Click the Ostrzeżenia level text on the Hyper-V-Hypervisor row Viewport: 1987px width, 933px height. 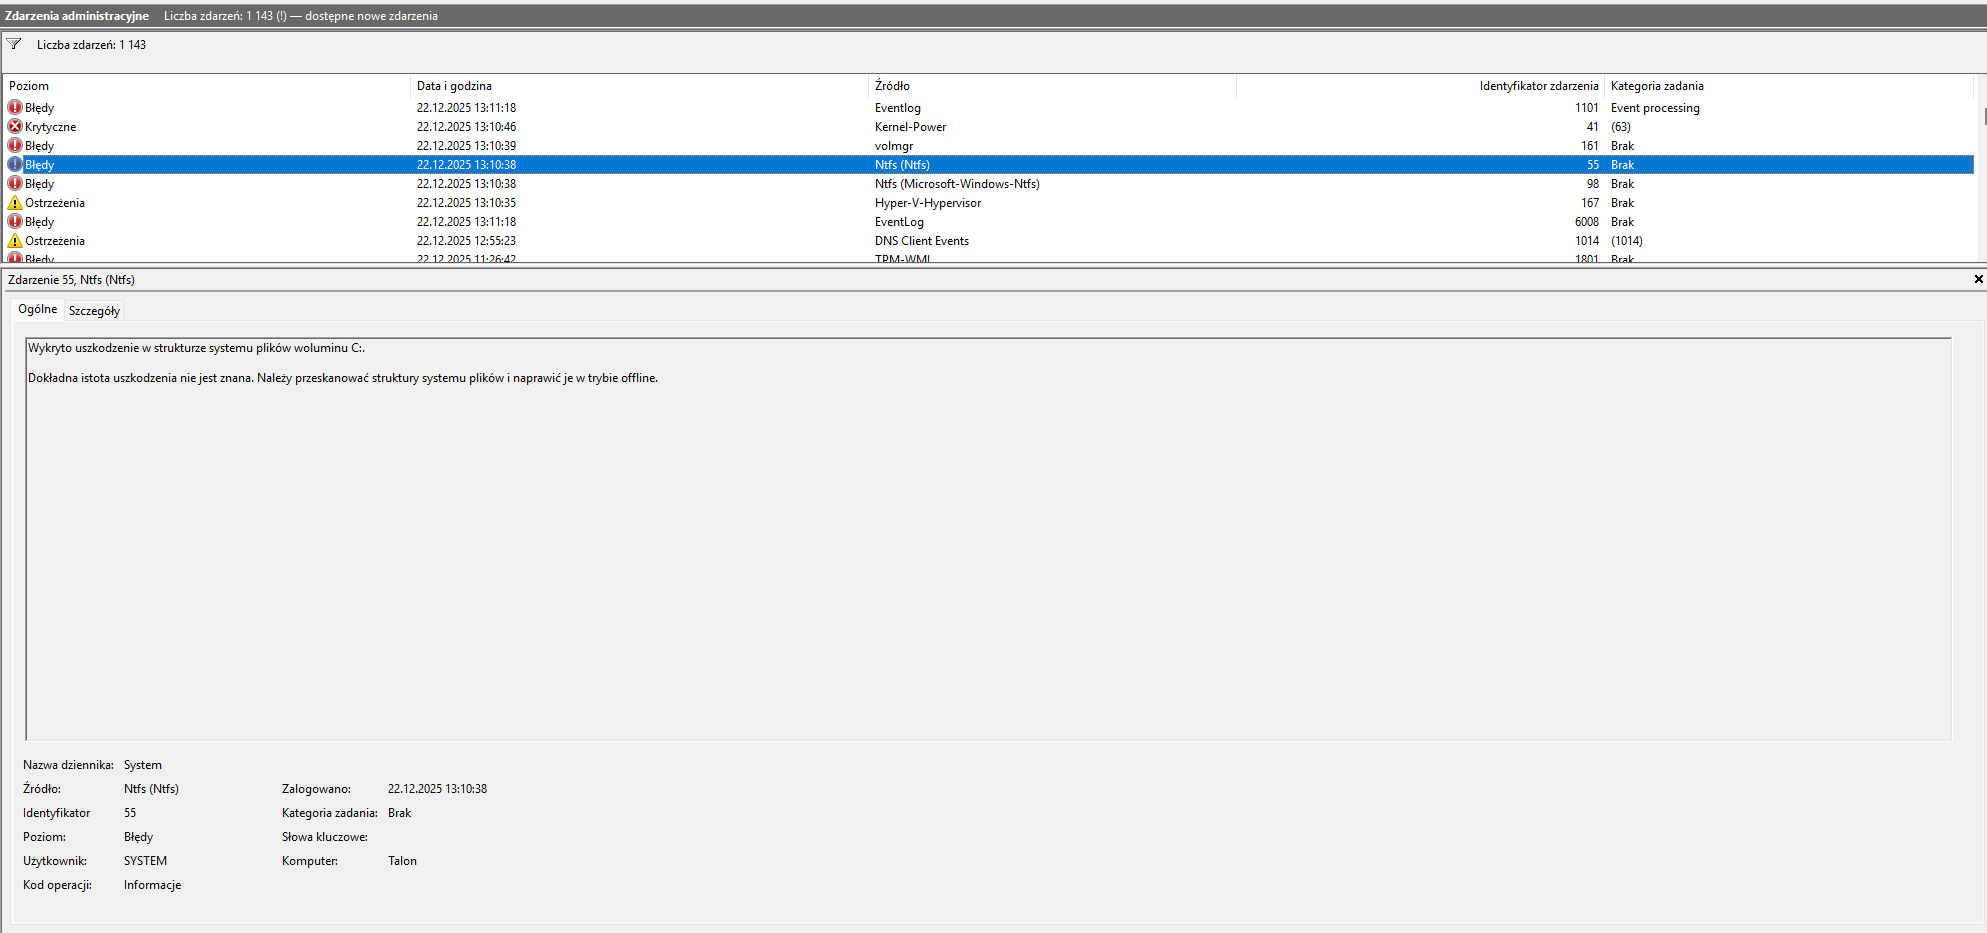tap(55, 203)
